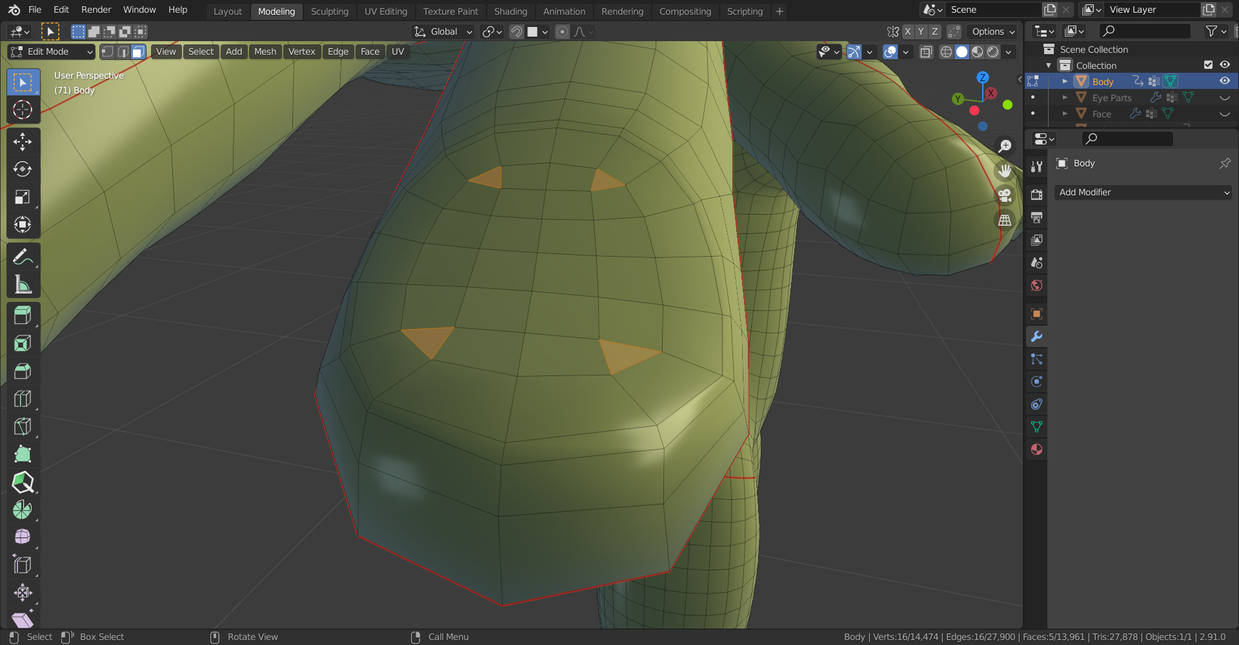Switch to vertex select mode

pyautogui.click(x=107, y=52)
